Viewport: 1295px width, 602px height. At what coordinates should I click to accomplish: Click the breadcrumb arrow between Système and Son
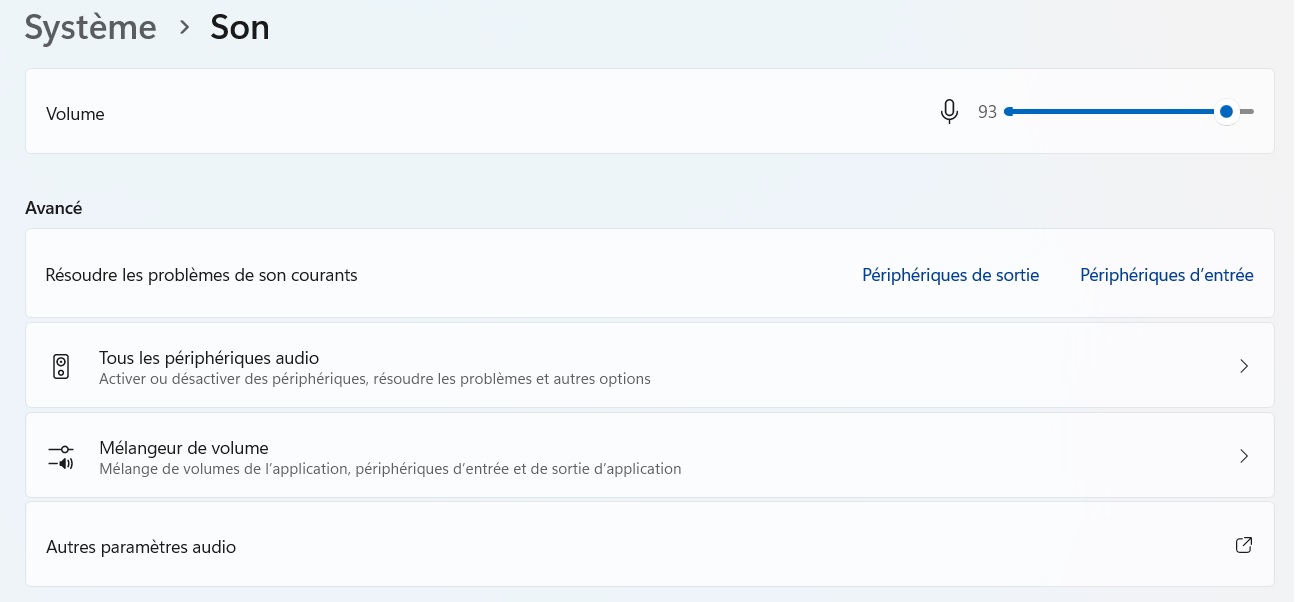click(184, 28)
